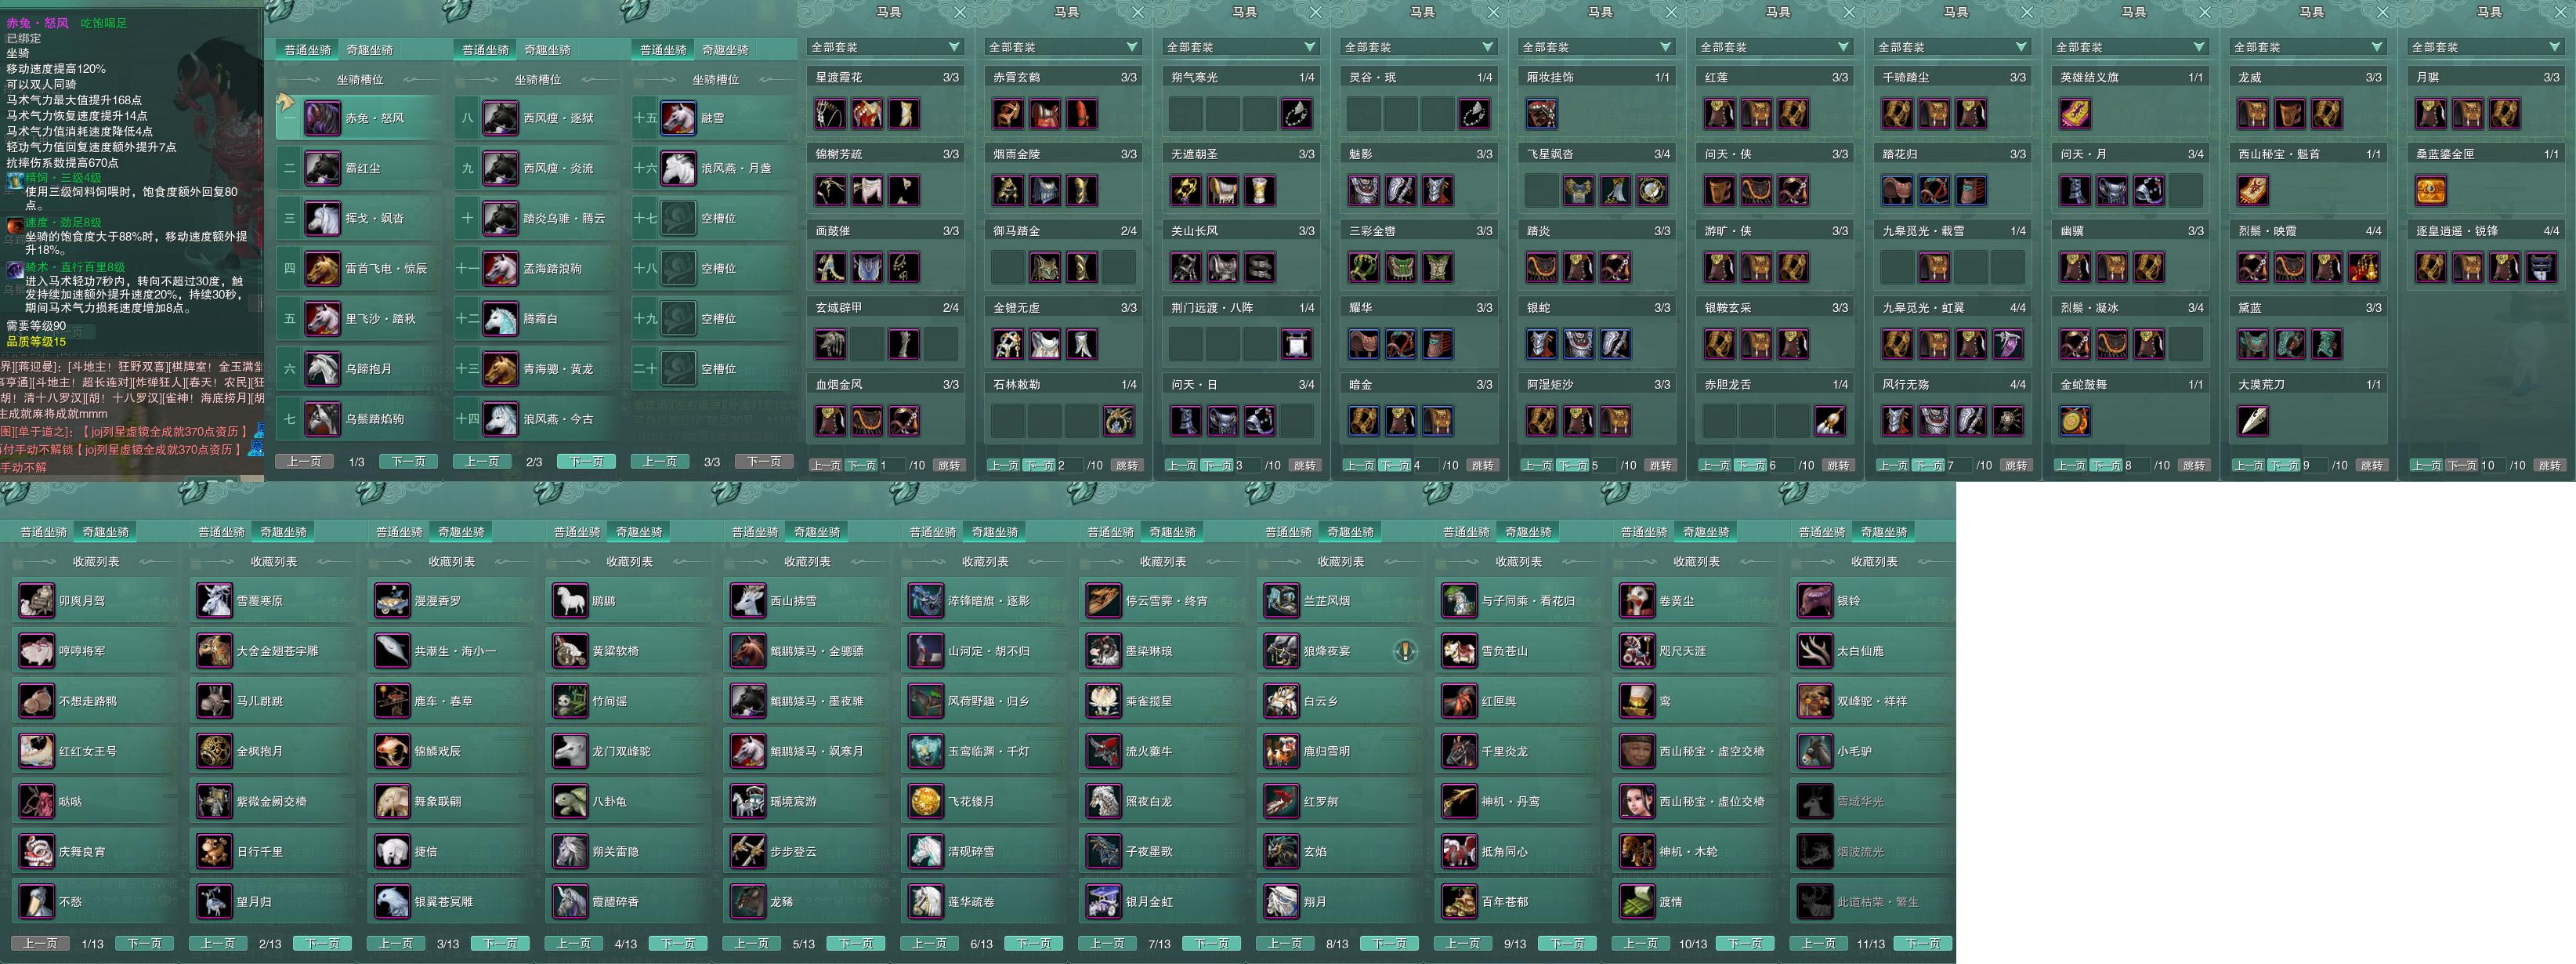Select the 英雄结义旗 flag gear icon
The height and width of the screenshot is (964, 2576).
point(2075,114)
